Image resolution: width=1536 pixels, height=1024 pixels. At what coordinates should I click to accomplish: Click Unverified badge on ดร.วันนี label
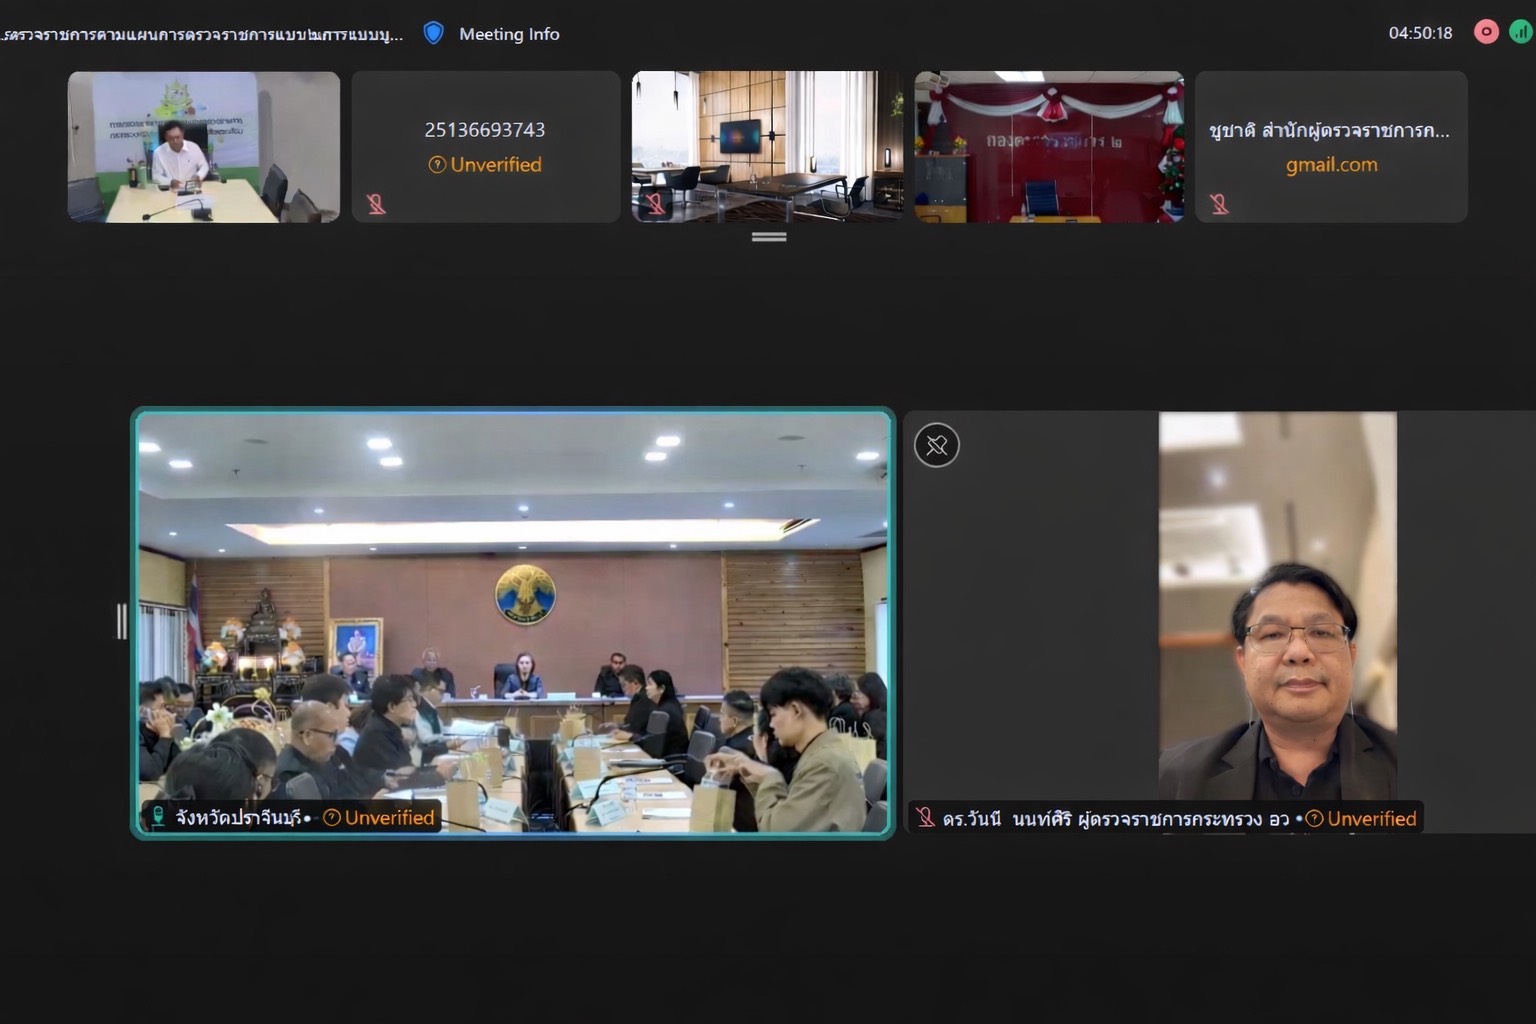pyautogui.click(x=1361, y=818)
